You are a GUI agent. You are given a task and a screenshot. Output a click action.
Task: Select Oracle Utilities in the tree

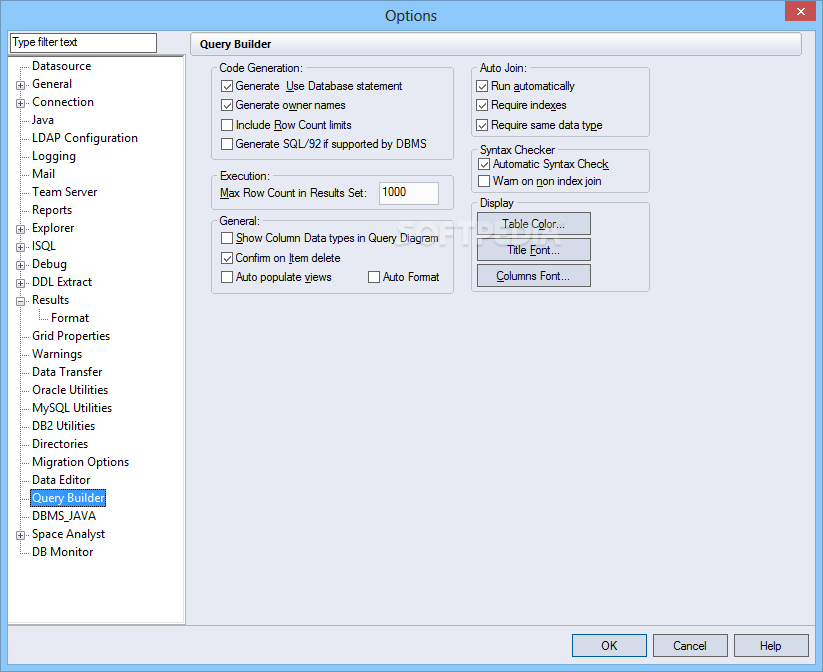click(70, 390)
